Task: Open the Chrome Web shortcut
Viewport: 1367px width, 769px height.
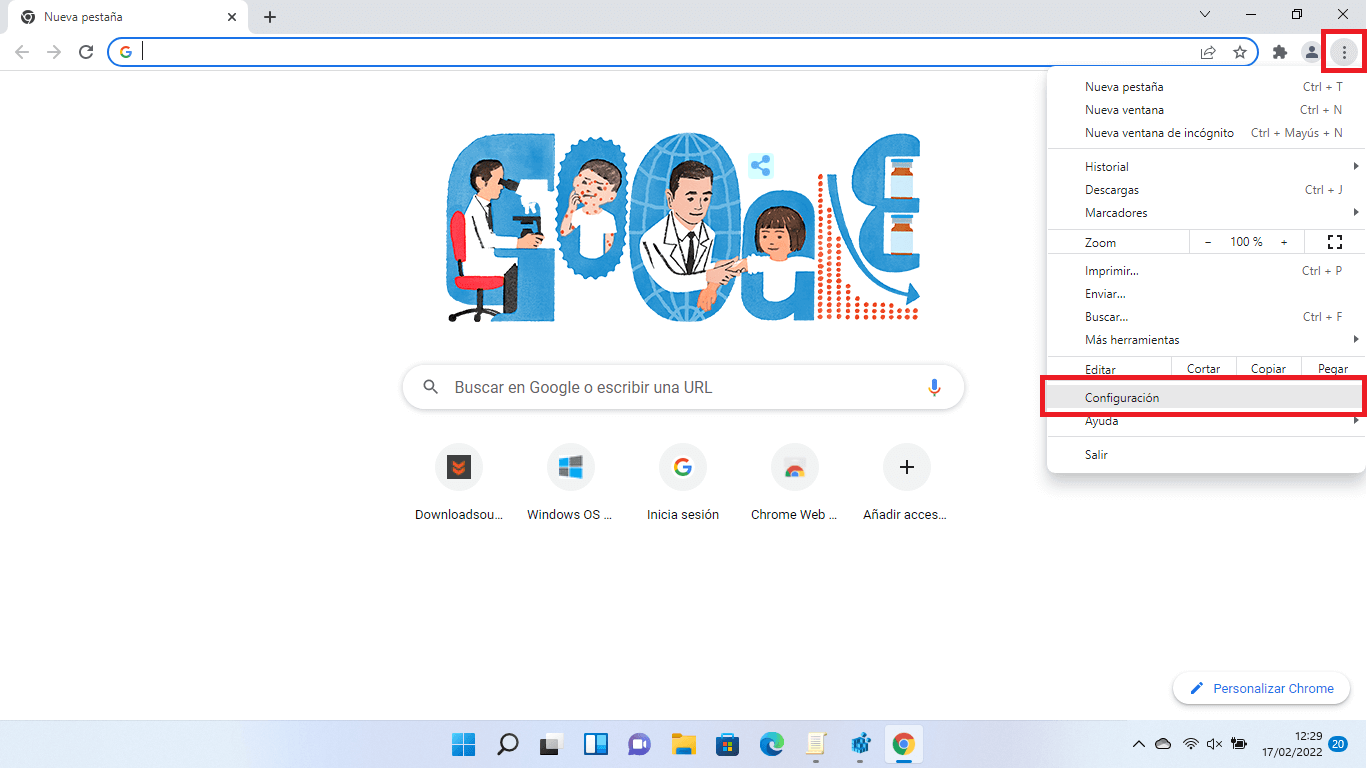Action: (x=795, y=485)
